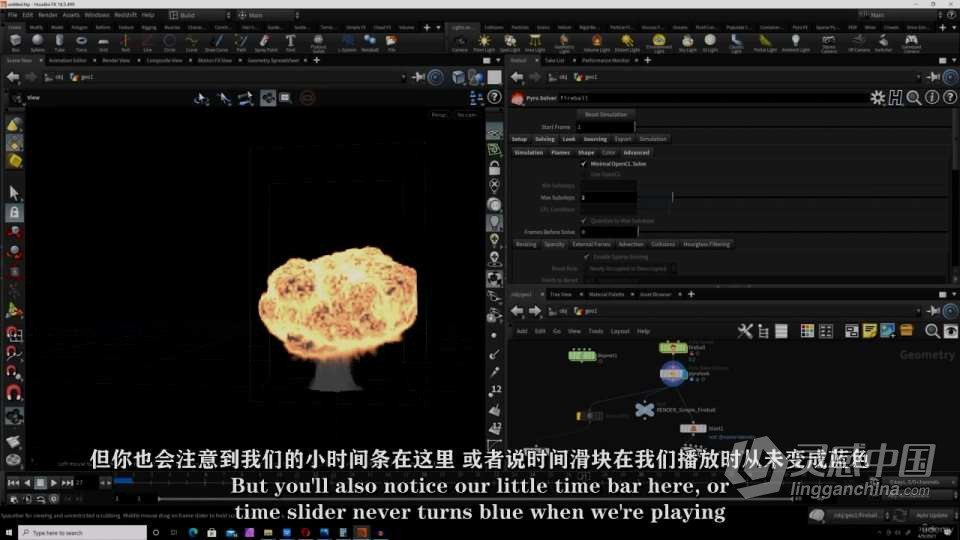Screen dimensions: 960x540
Task: Click Frames Before Solve slider track
Action: click(x=795, y=232)
